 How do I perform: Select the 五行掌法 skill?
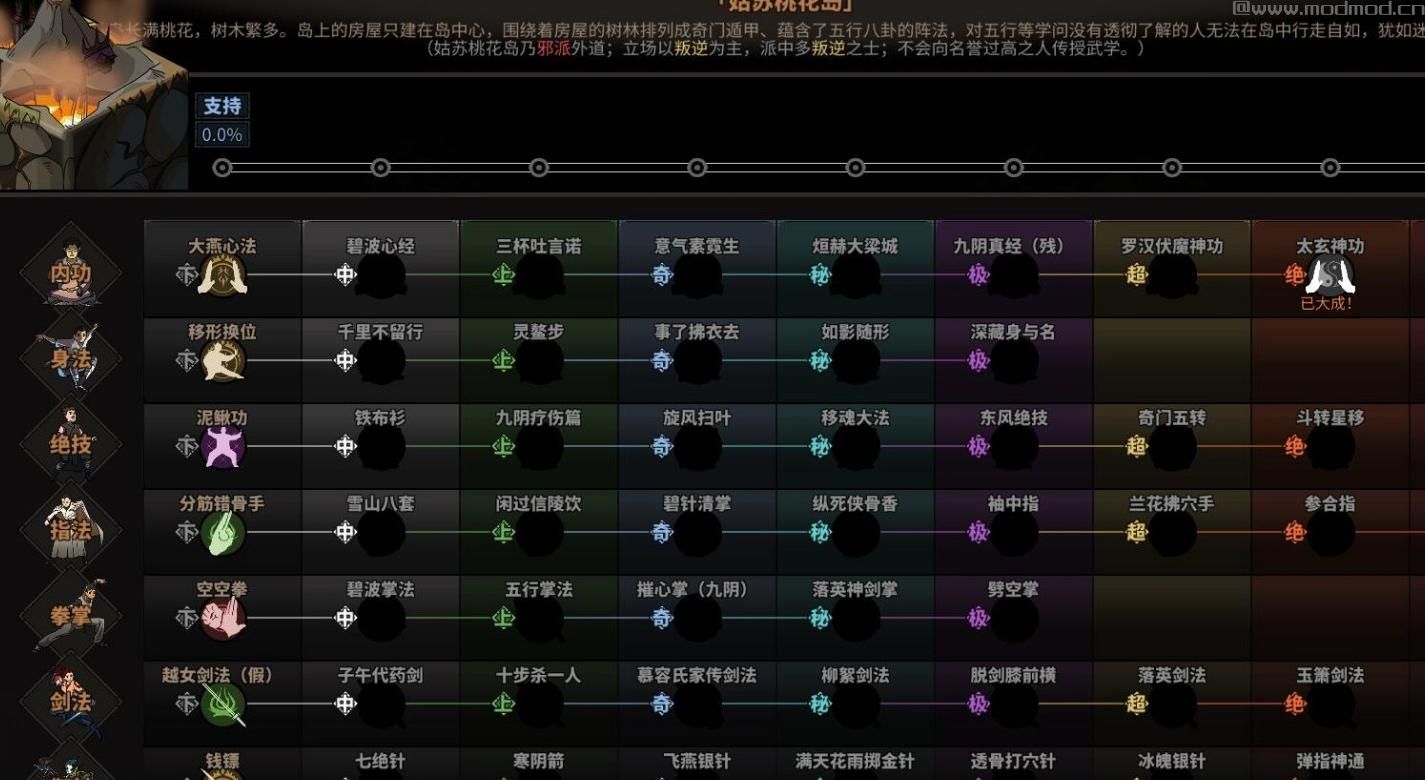click(x=538, y=618)
